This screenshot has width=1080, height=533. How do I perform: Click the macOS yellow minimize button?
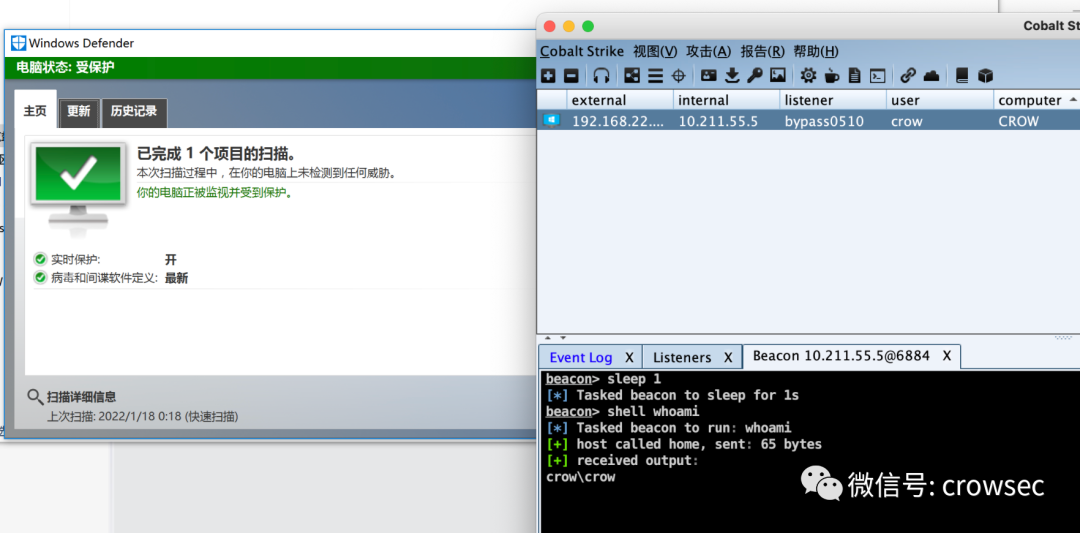tap(568, 27)
